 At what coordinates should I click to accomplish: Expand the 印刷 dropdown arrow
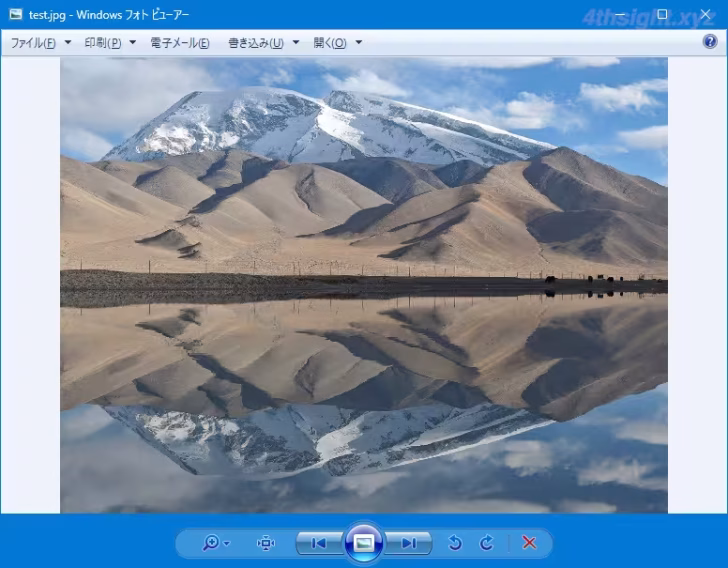click(133, 42)
